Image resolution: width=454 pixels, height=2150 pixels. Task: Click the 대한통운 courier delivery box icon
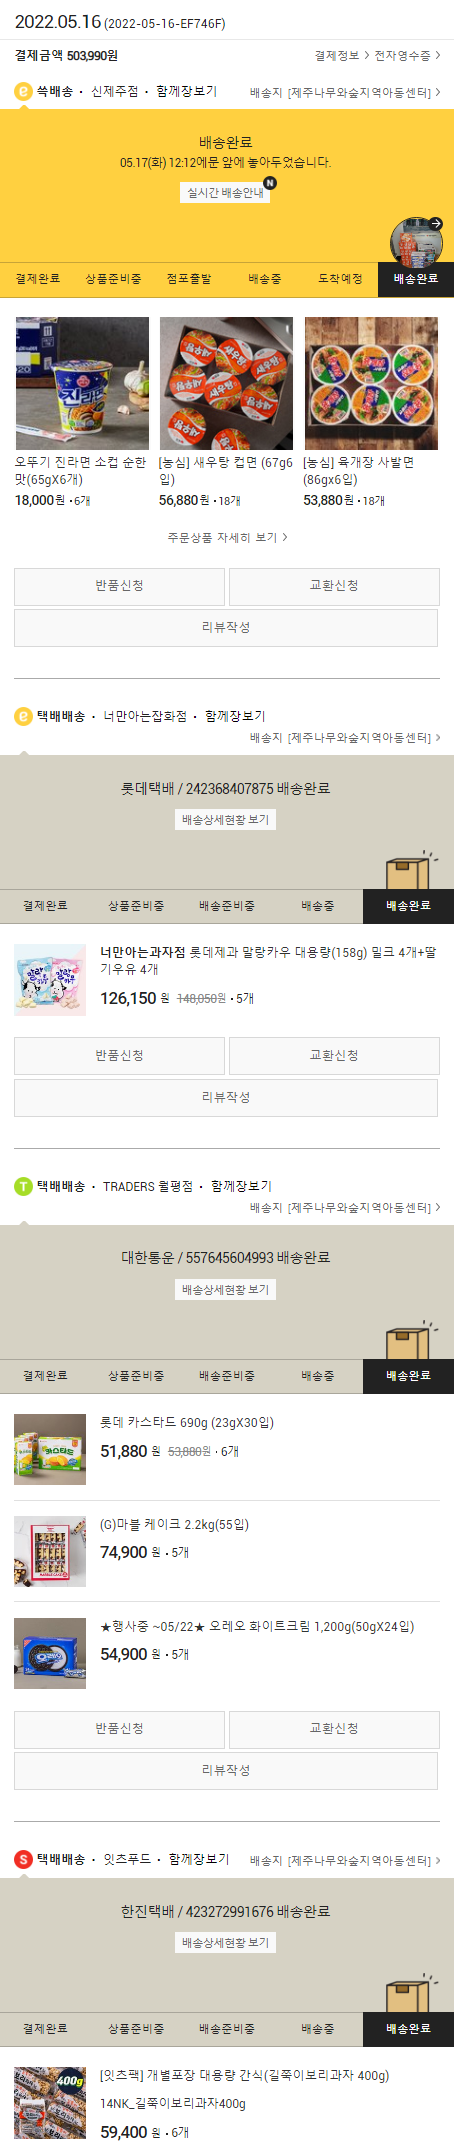point(408,1340)
